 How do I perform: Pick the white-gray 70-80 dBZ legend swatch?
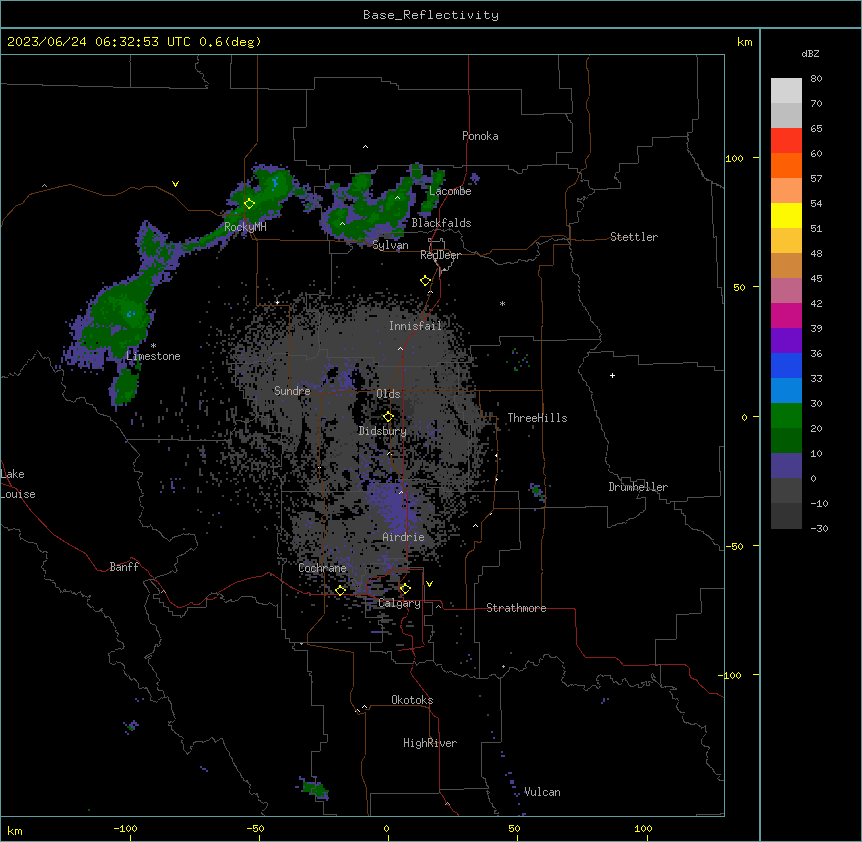[786, 91]
